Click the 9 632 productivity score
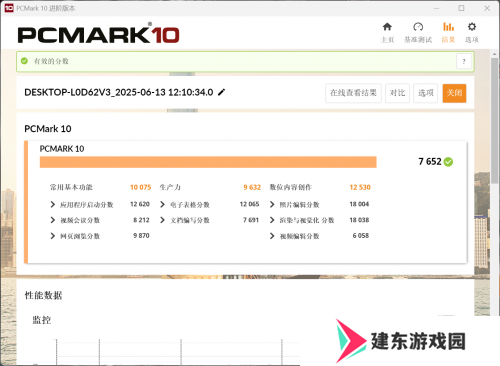The height and width of the screenshot is (366, 500). point(252,187)
